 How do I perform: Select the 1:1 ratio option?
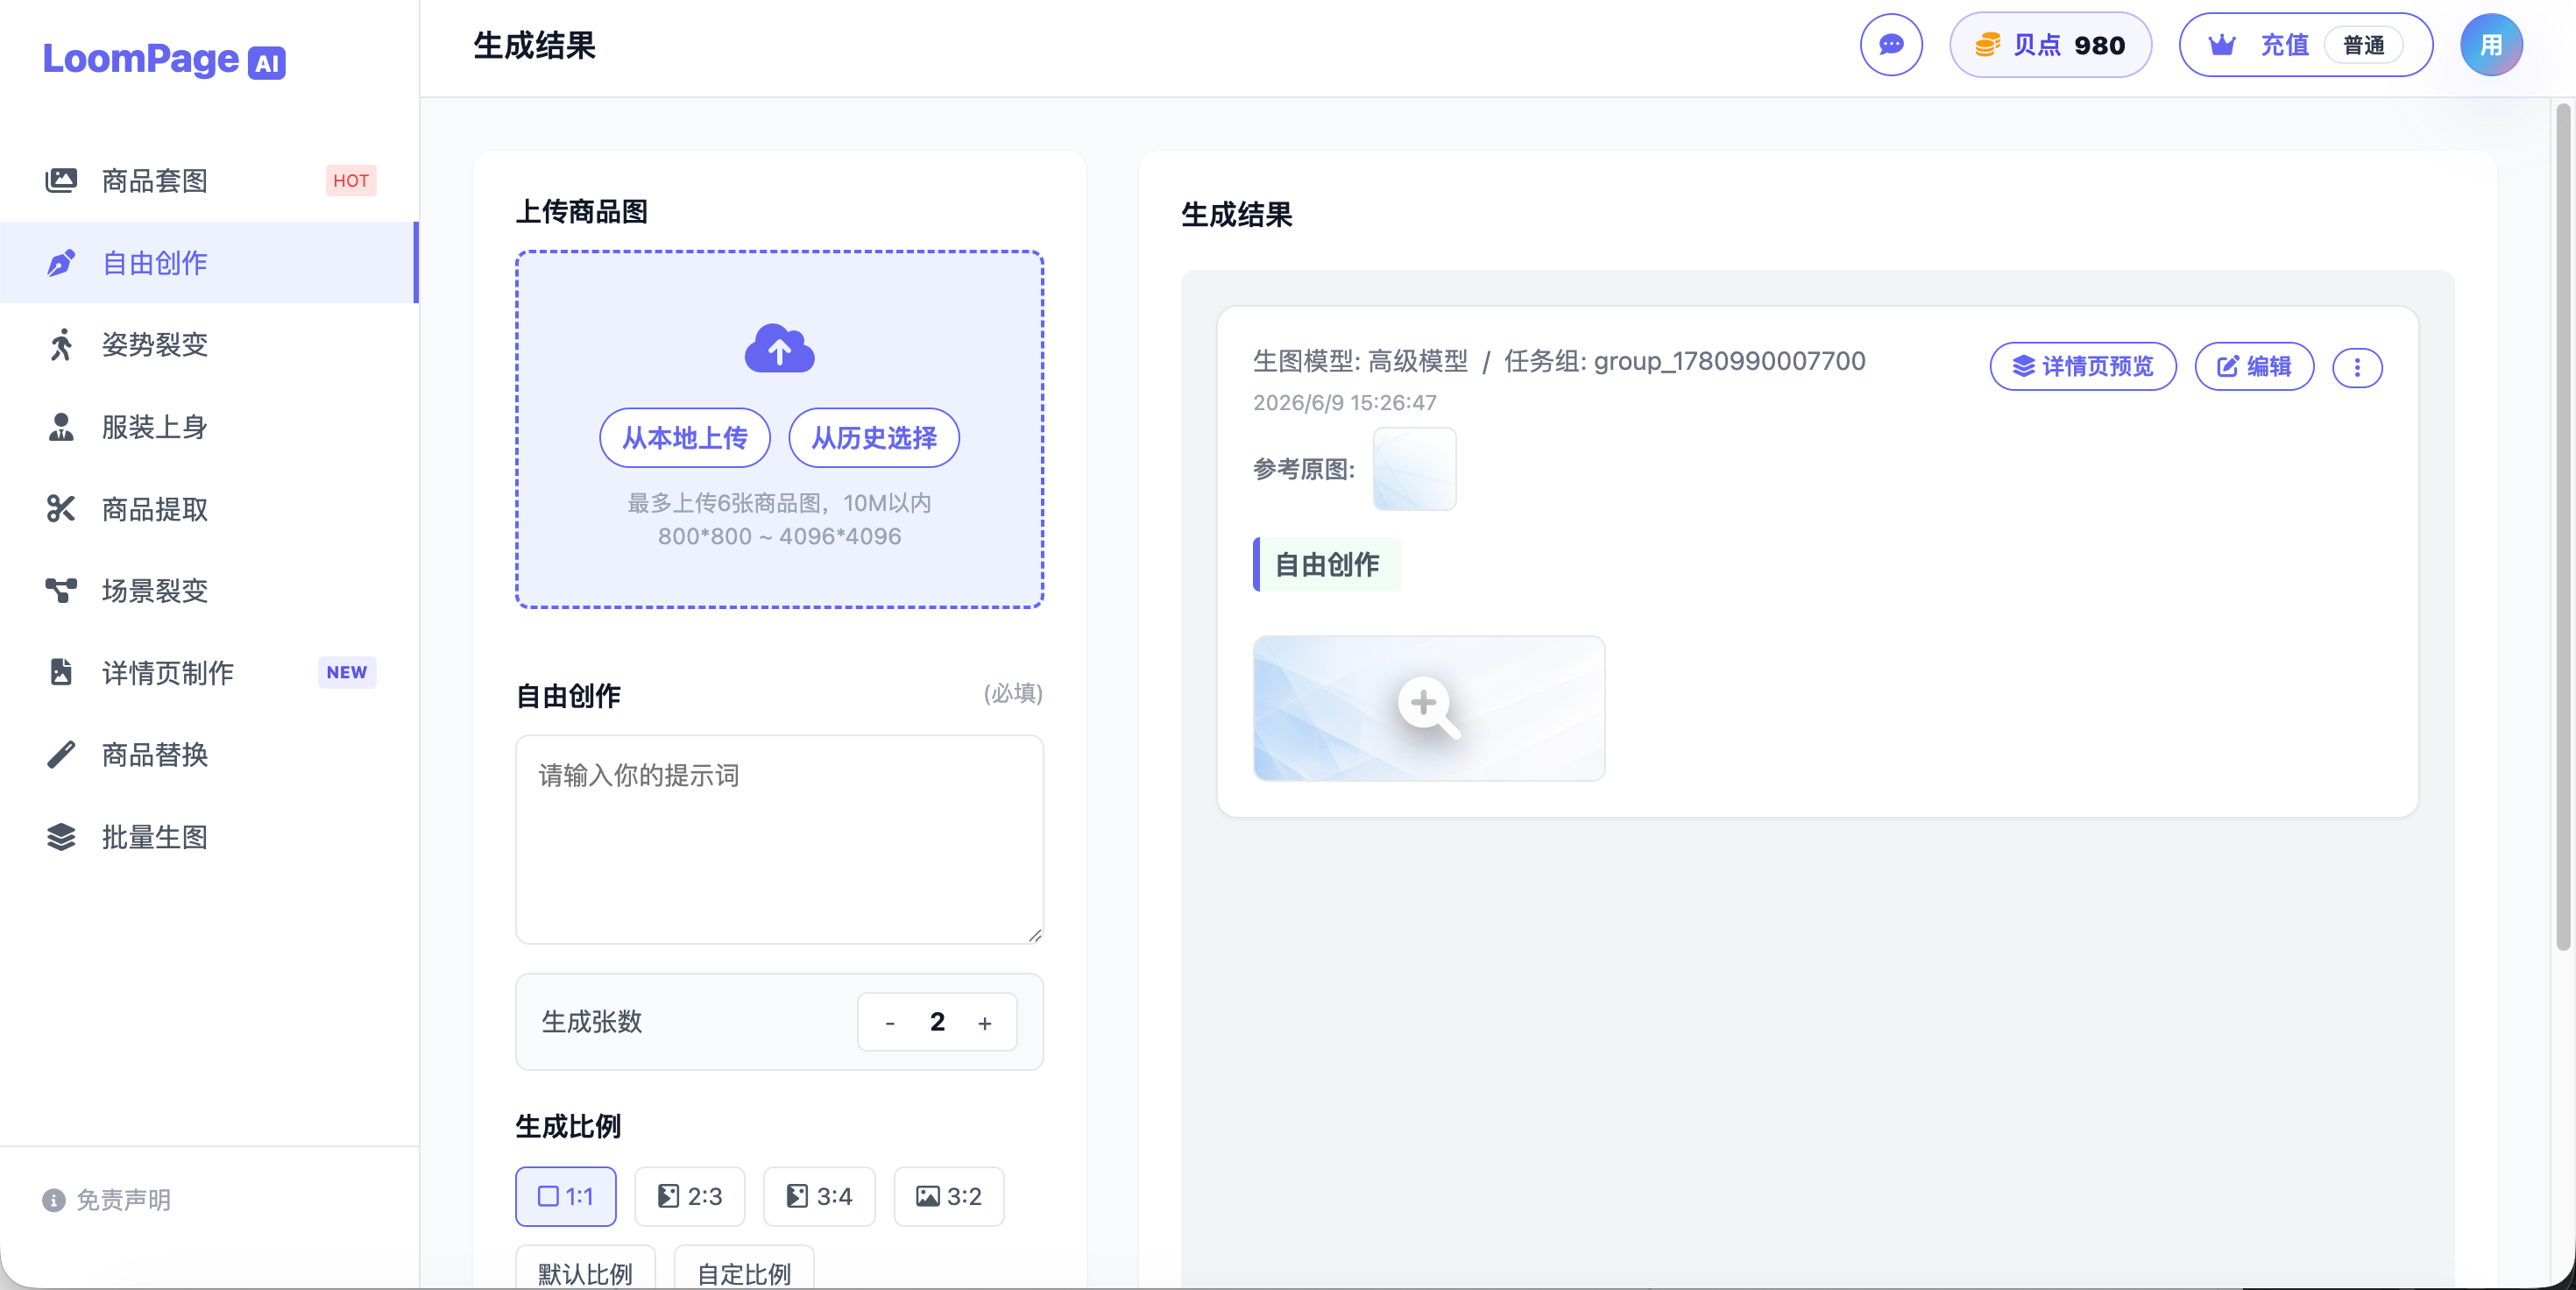[x=566, y=1196]
